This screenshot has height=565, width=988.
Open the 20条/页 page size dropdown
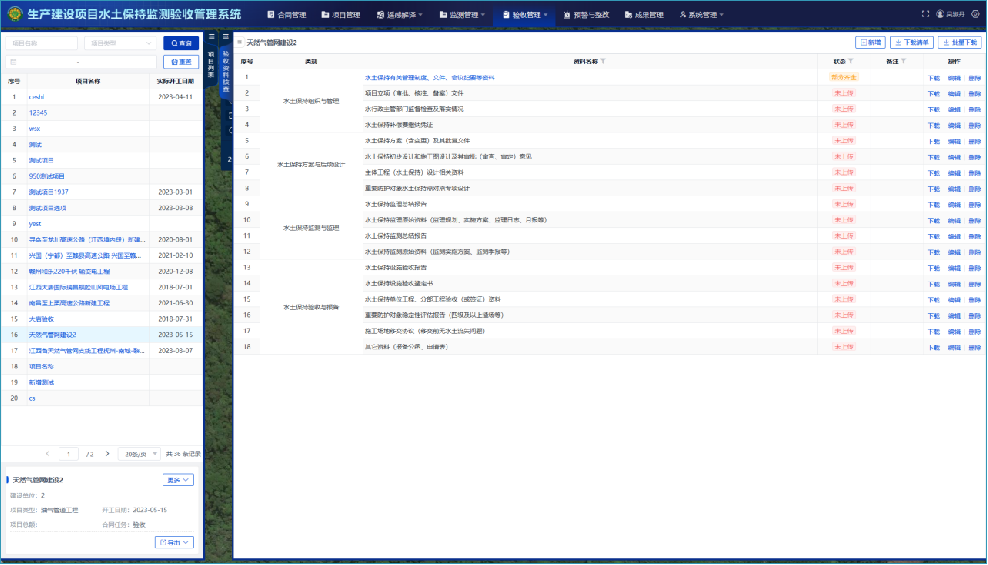138,454
